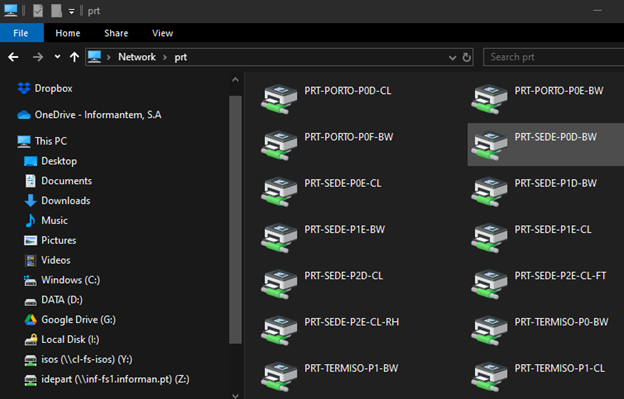Switch to the Share ribbon tab
This screenshot has height=399, width=624.
click(x=116, y=33)
